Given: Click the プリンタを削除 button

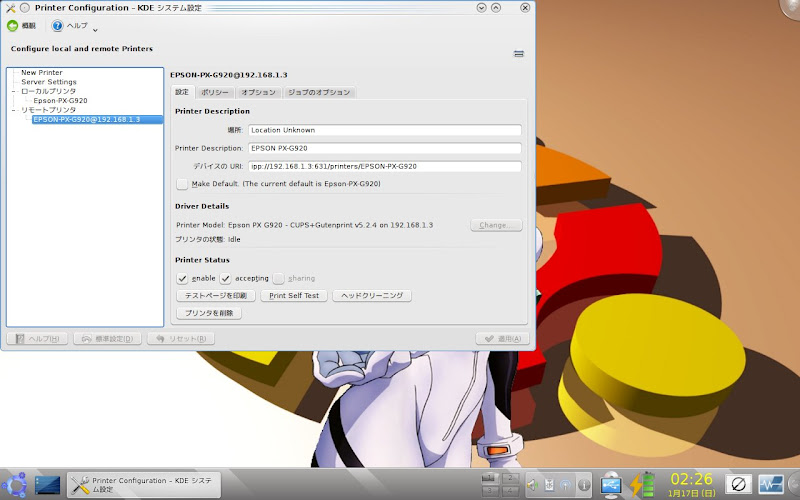Looking at the screenshot, I should (209, 313).
